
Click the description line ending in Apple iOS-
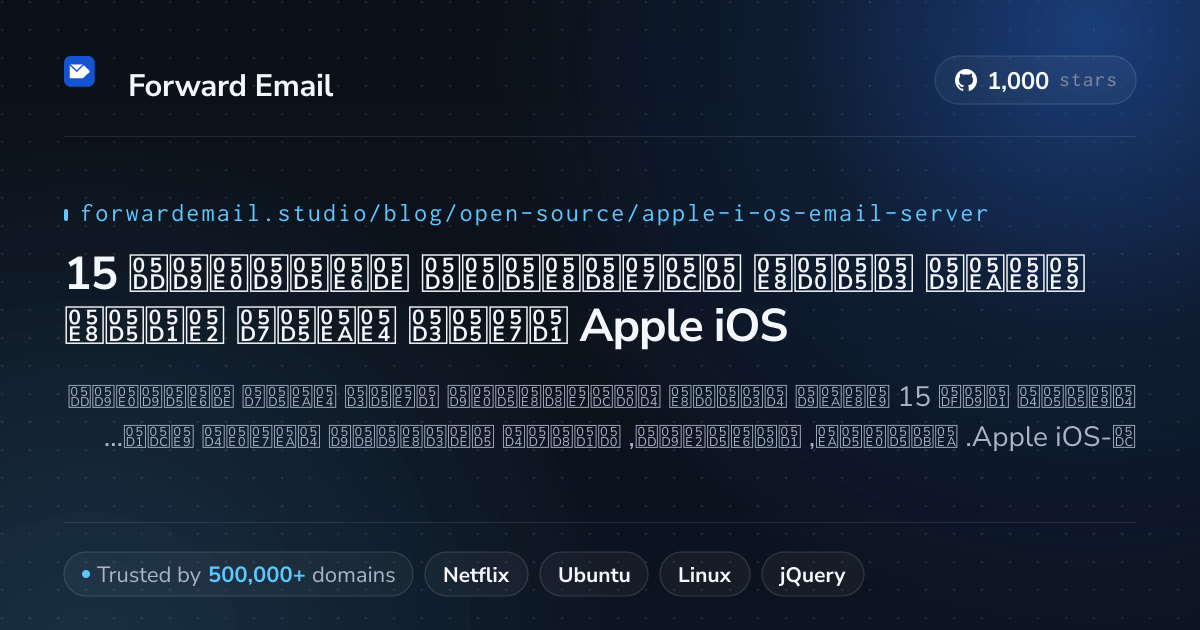(x=618, y=437)
